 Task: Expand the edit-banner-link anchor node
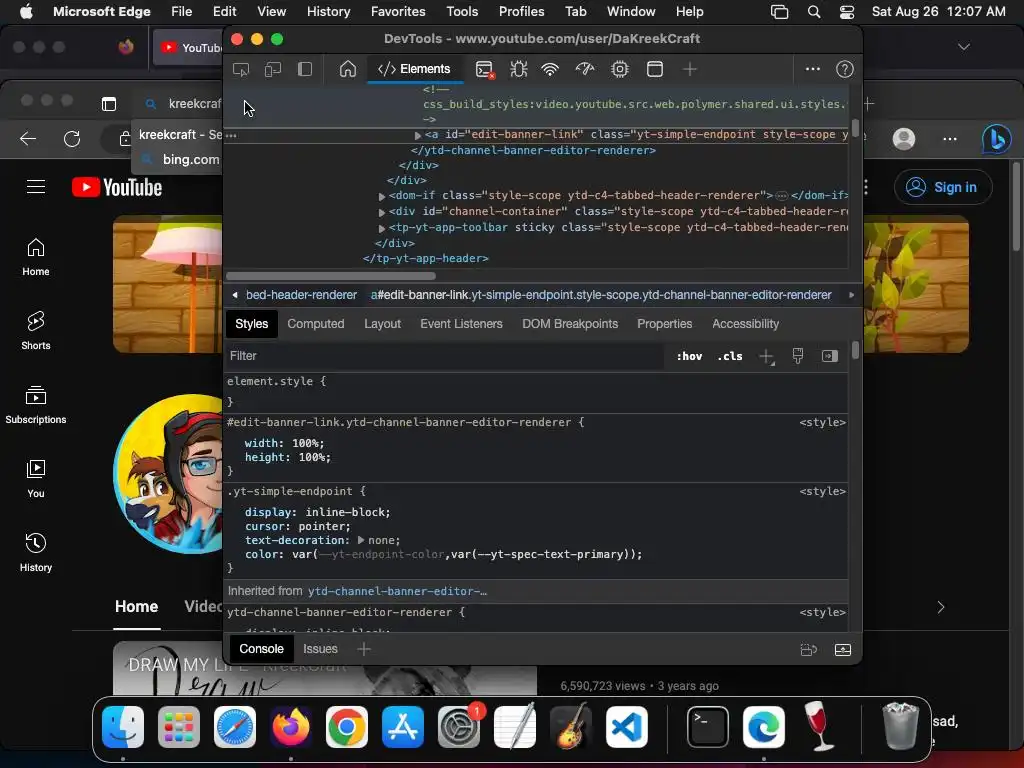coord(417,135)
